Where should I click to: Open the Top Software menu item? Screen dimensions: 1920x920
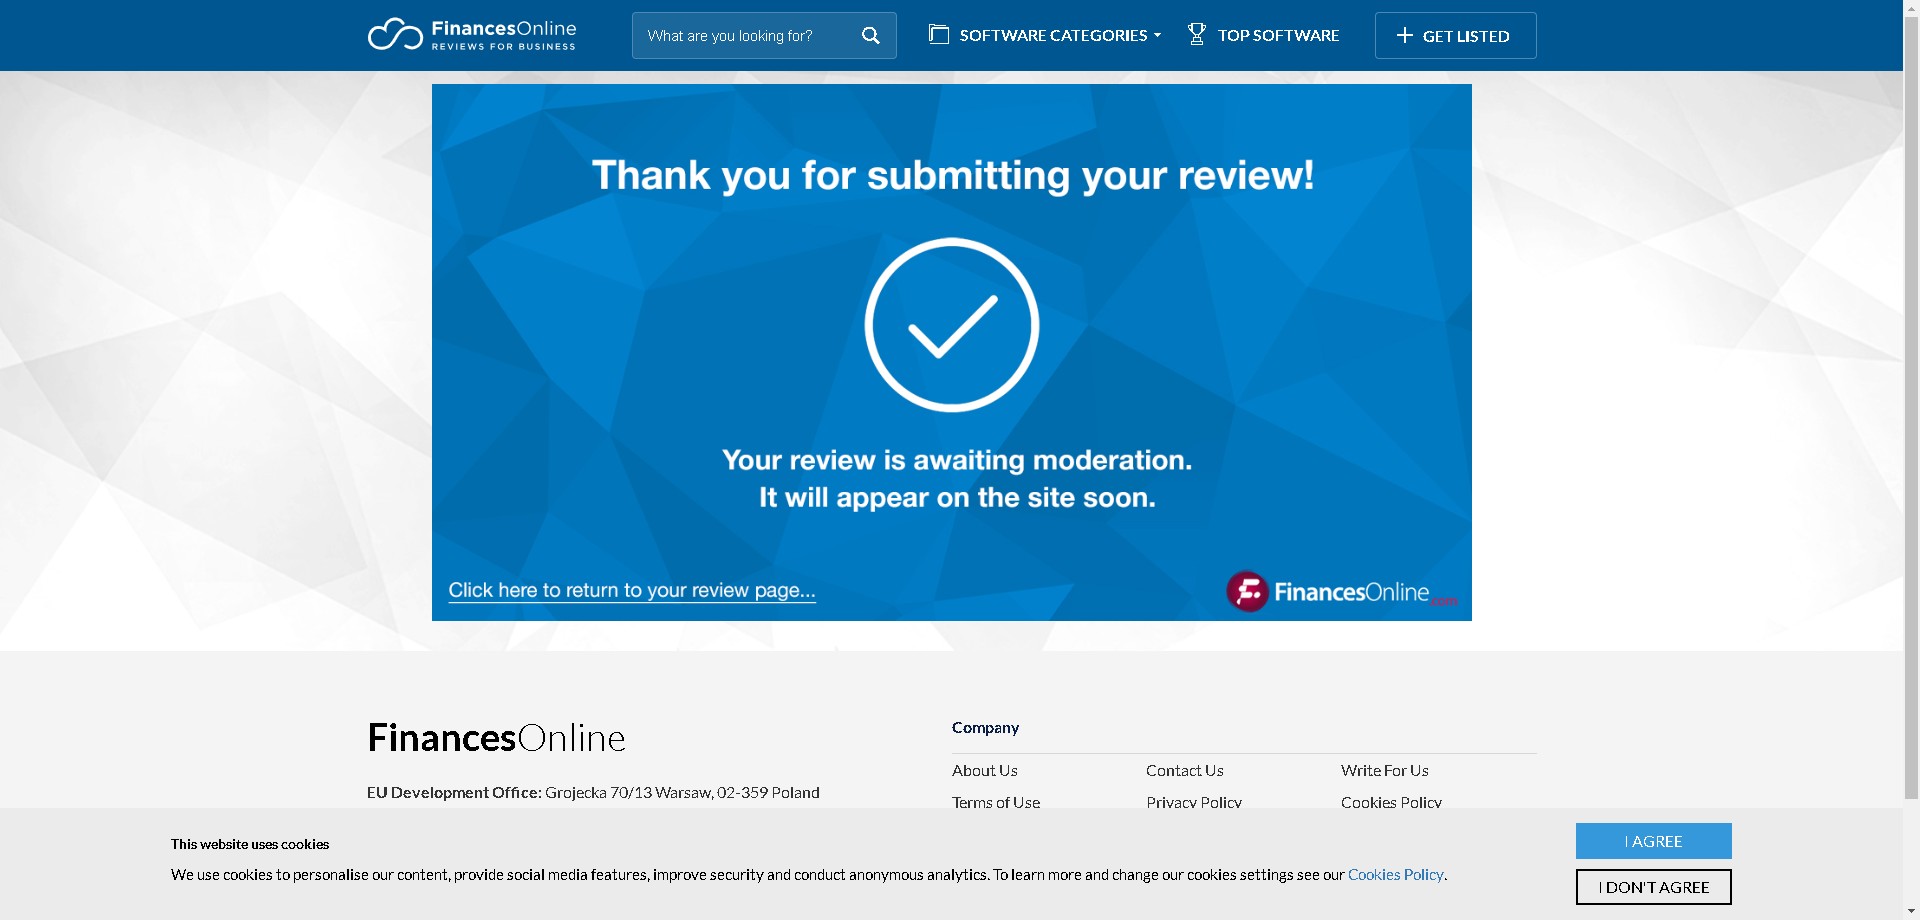[x=1263, y=35]
